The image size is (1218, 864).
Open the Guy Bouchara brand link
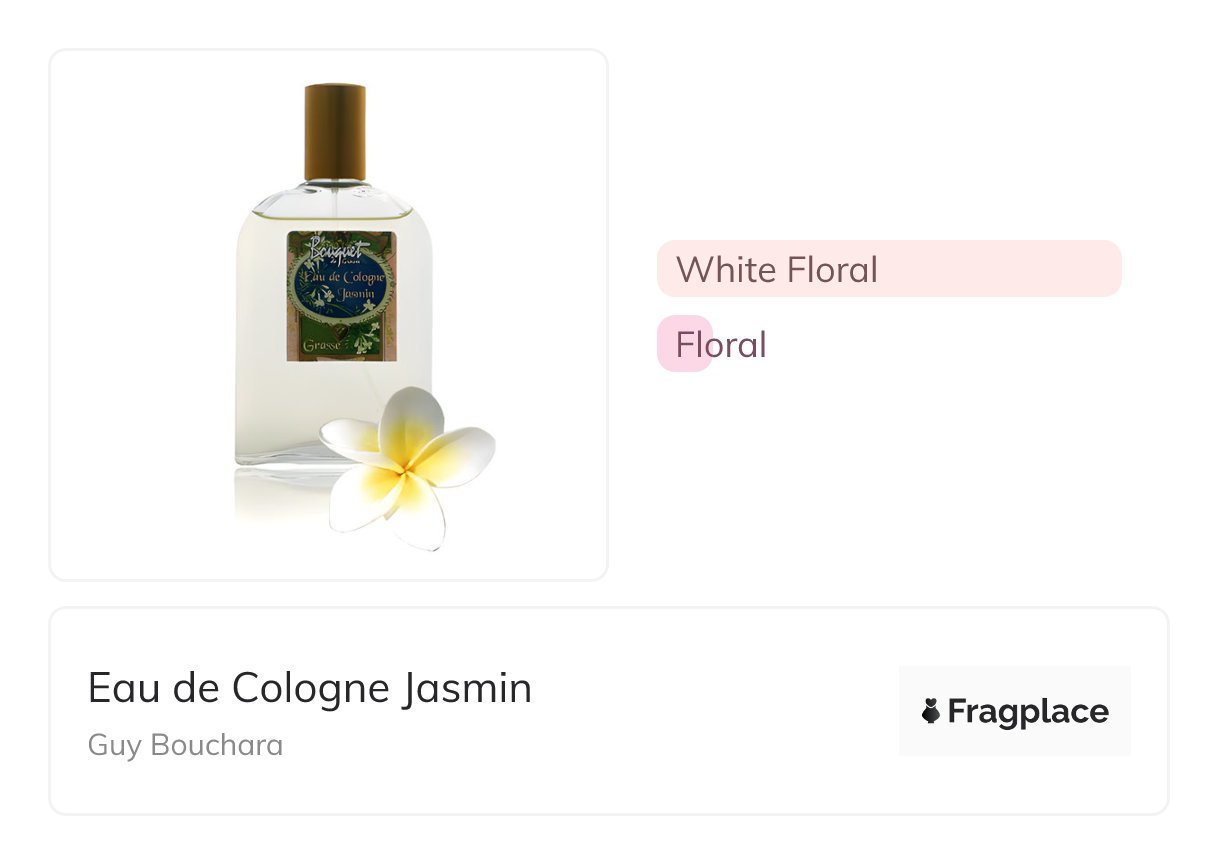tap(186, 745)
